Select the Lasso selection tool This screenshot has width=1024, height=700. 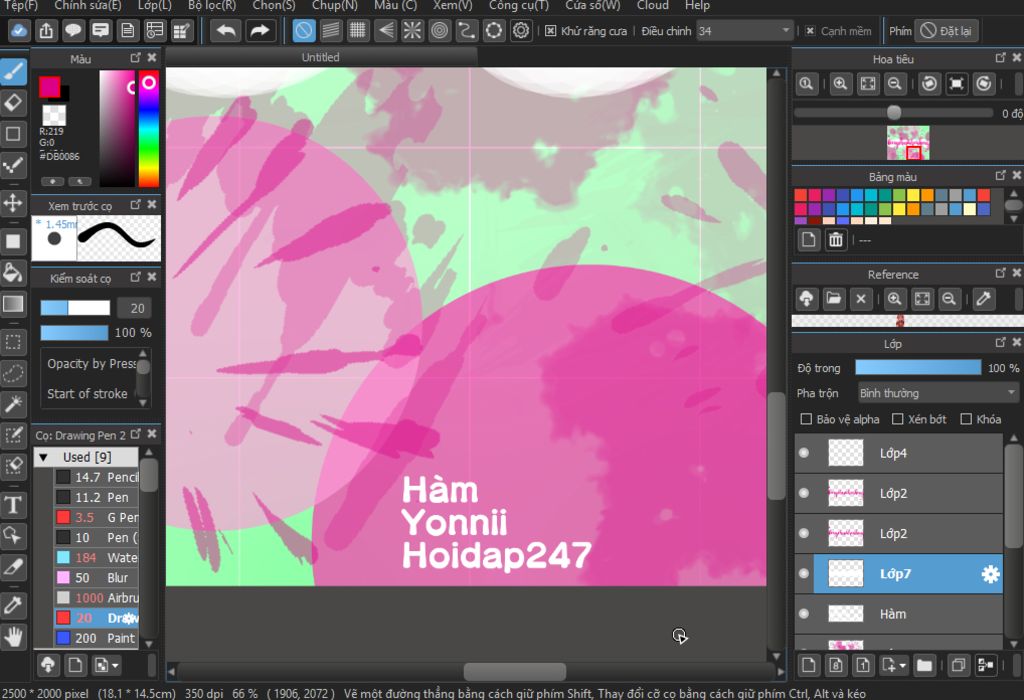coord(14,373)
